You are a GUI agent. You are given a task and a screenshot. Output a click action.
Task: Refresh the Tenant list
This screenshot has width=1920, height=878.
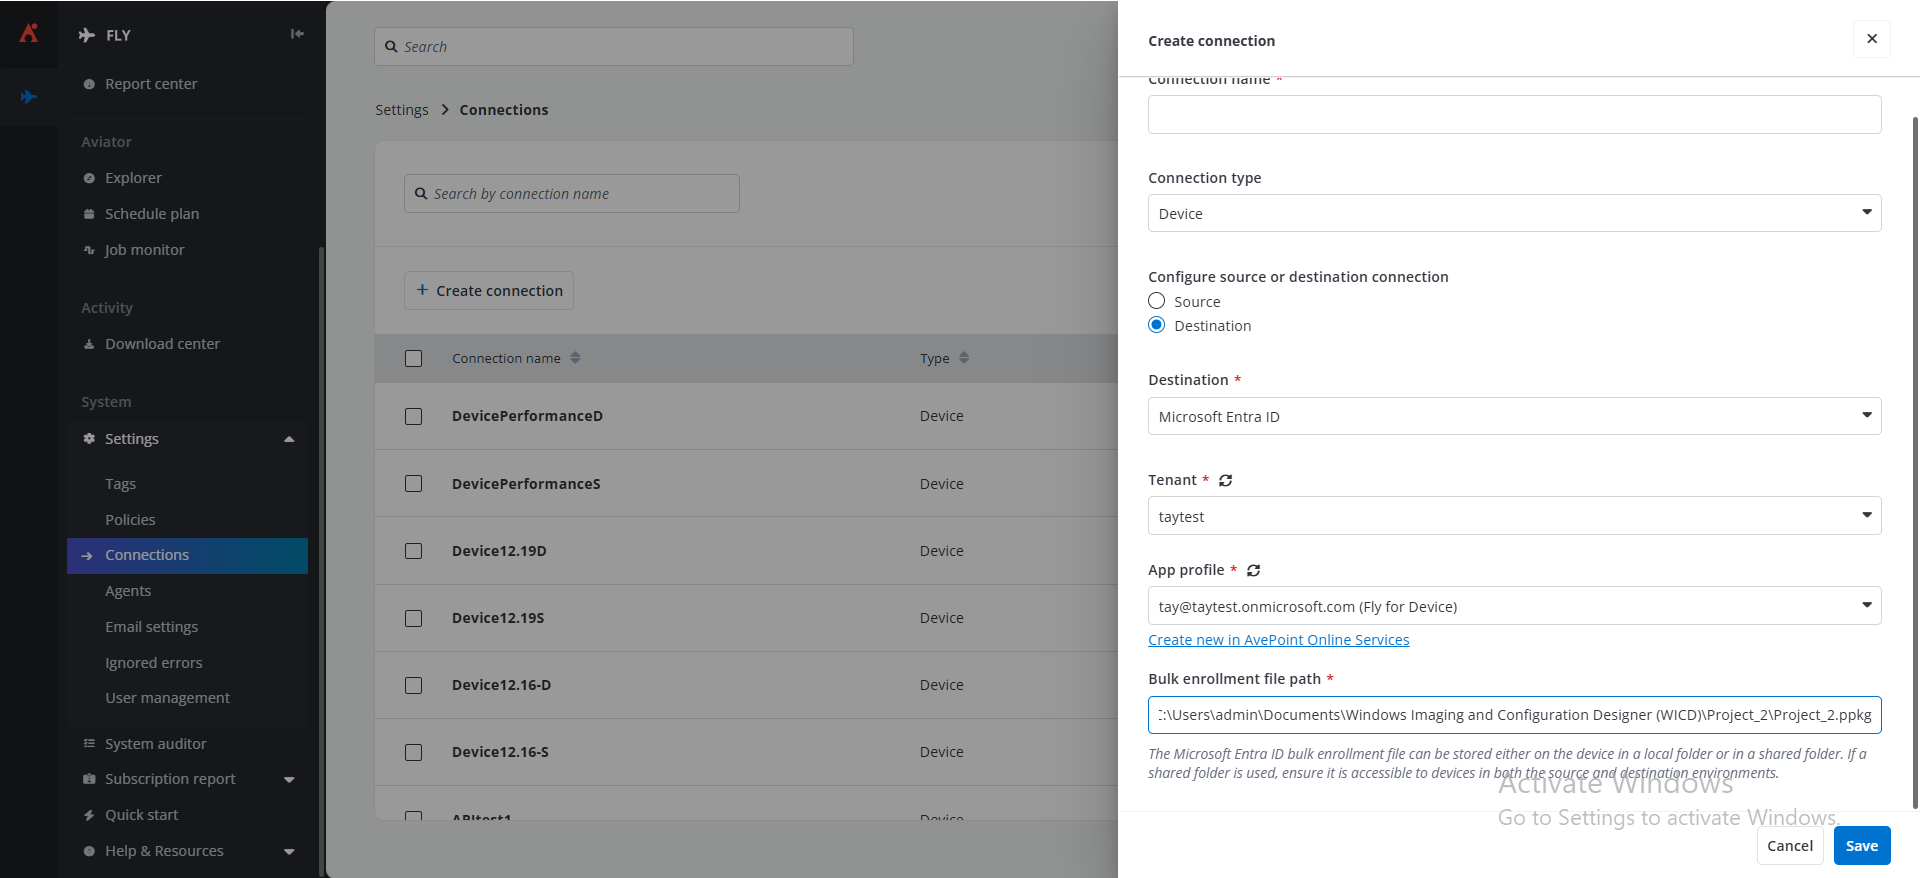[x=1225, y=481]
